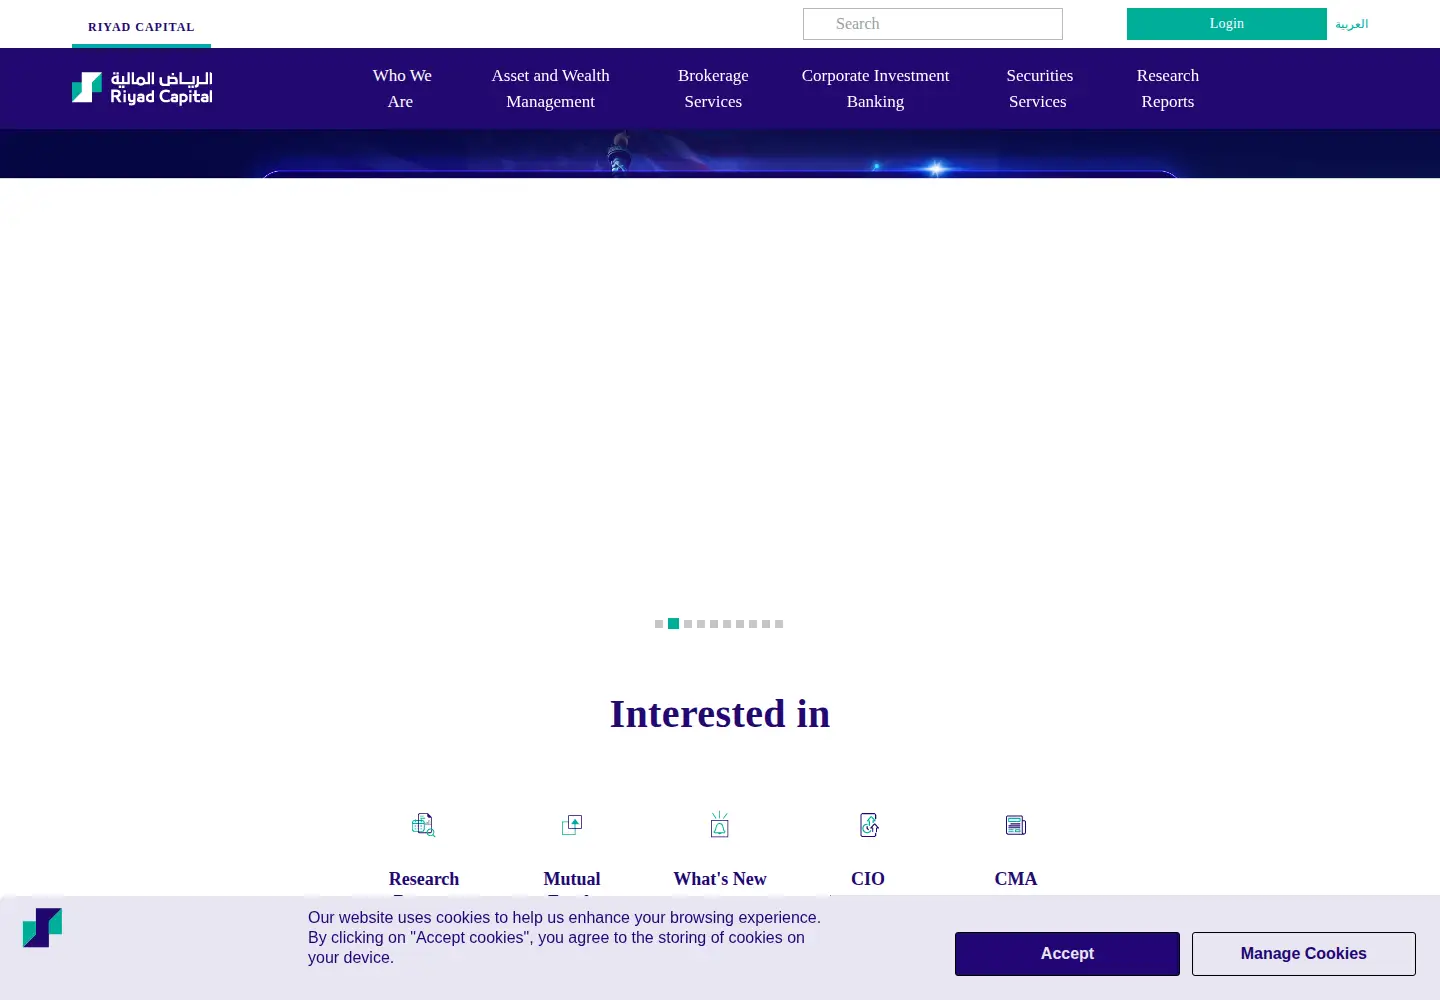Viewport: 1440px width, 1000px height.
Task: Click the What's New bell icon
Action: click(720, 825)
